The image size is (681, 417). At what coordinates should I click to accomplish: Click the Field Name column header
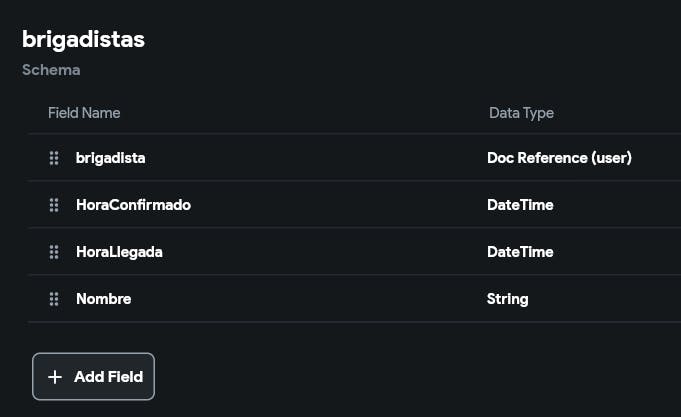(x=84, y=113)
